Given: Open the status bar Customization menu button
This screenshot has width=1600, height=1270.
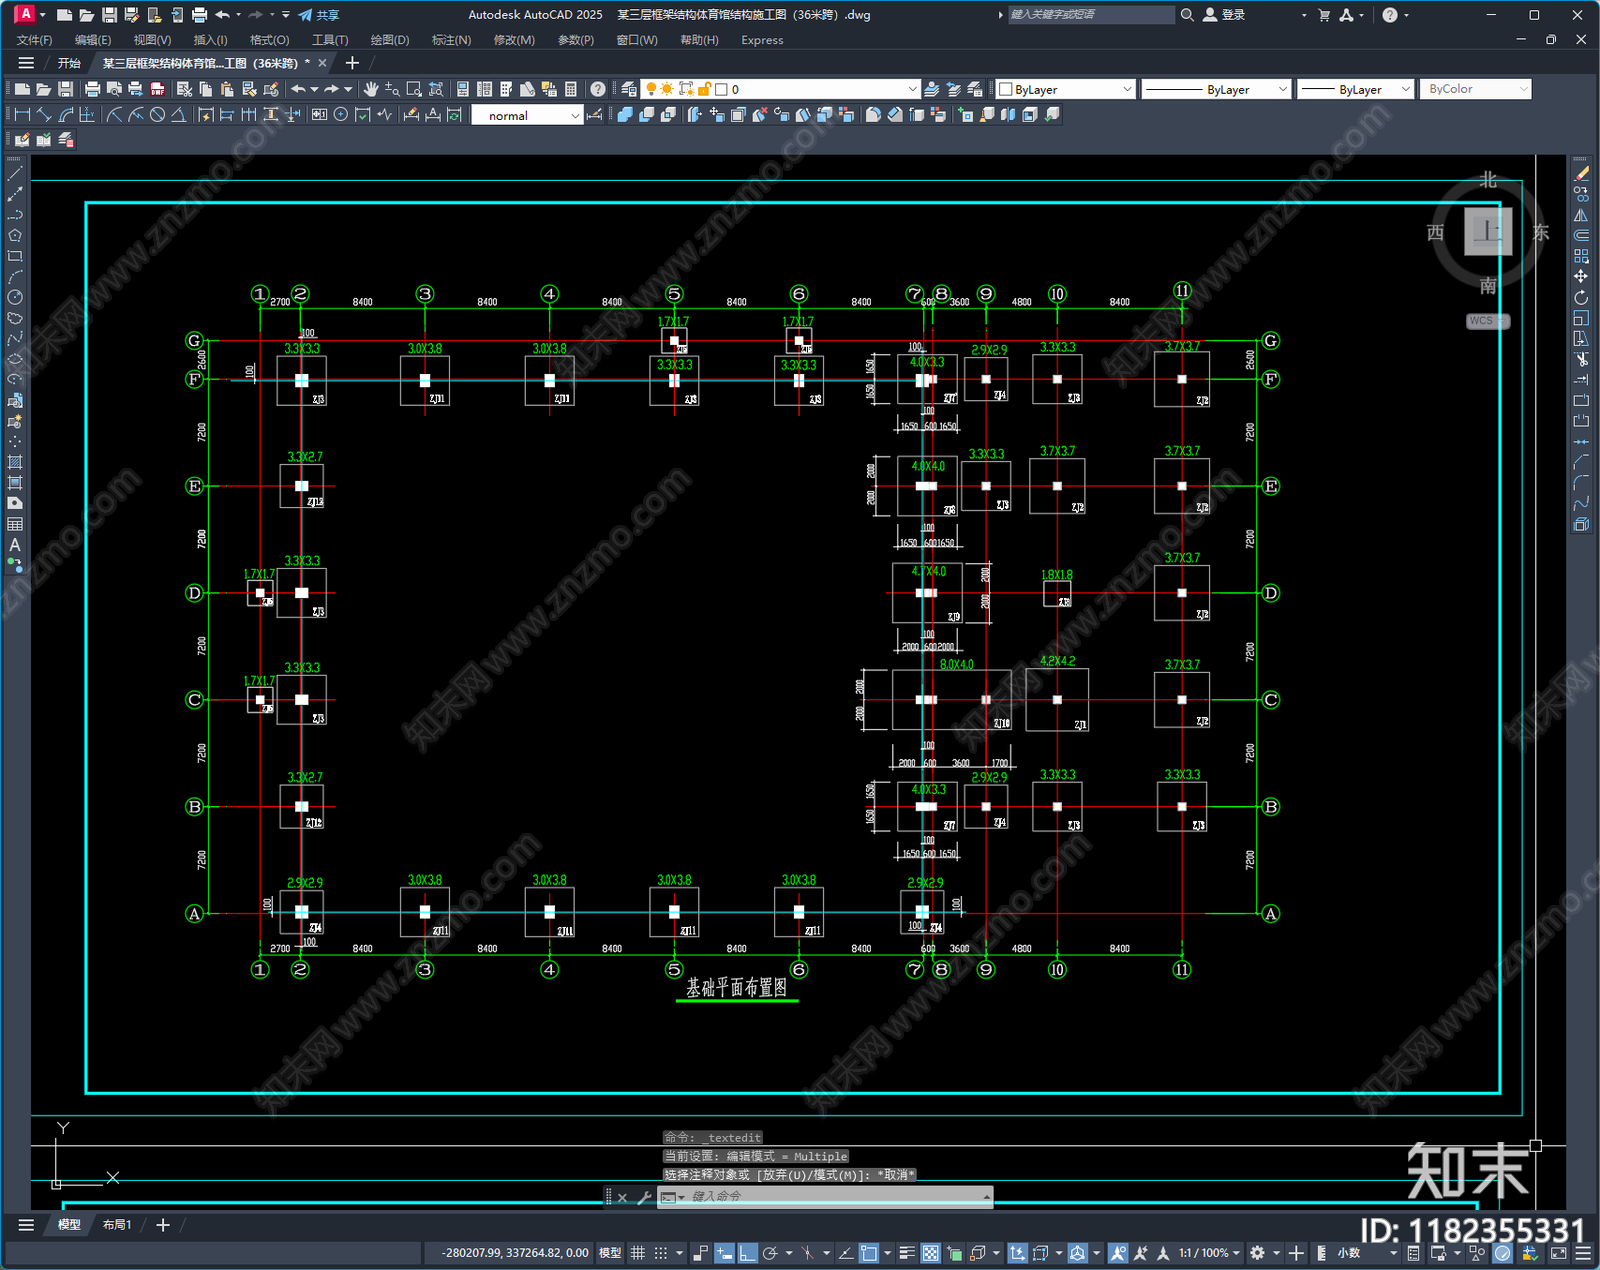Looking at the screenshot, I should [1583, 1253].
